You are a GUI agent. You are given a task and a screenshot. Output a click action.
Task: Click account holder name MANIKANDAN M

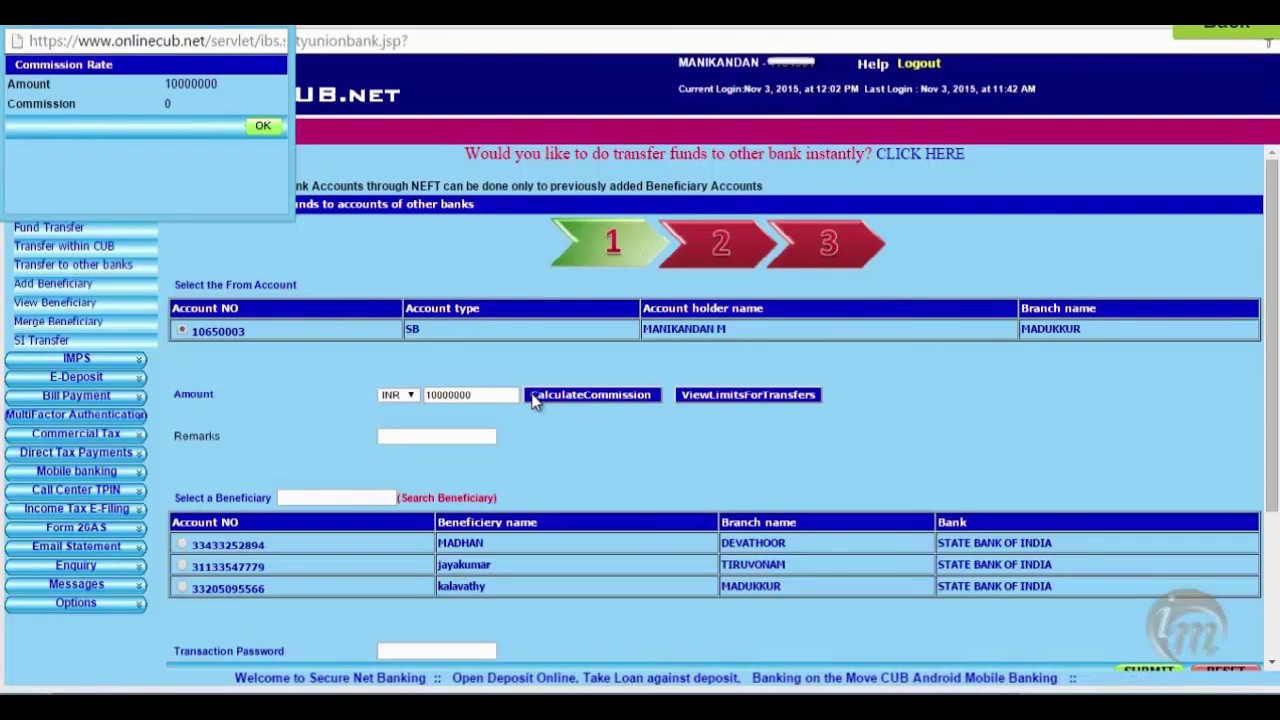tap(684, 329)
